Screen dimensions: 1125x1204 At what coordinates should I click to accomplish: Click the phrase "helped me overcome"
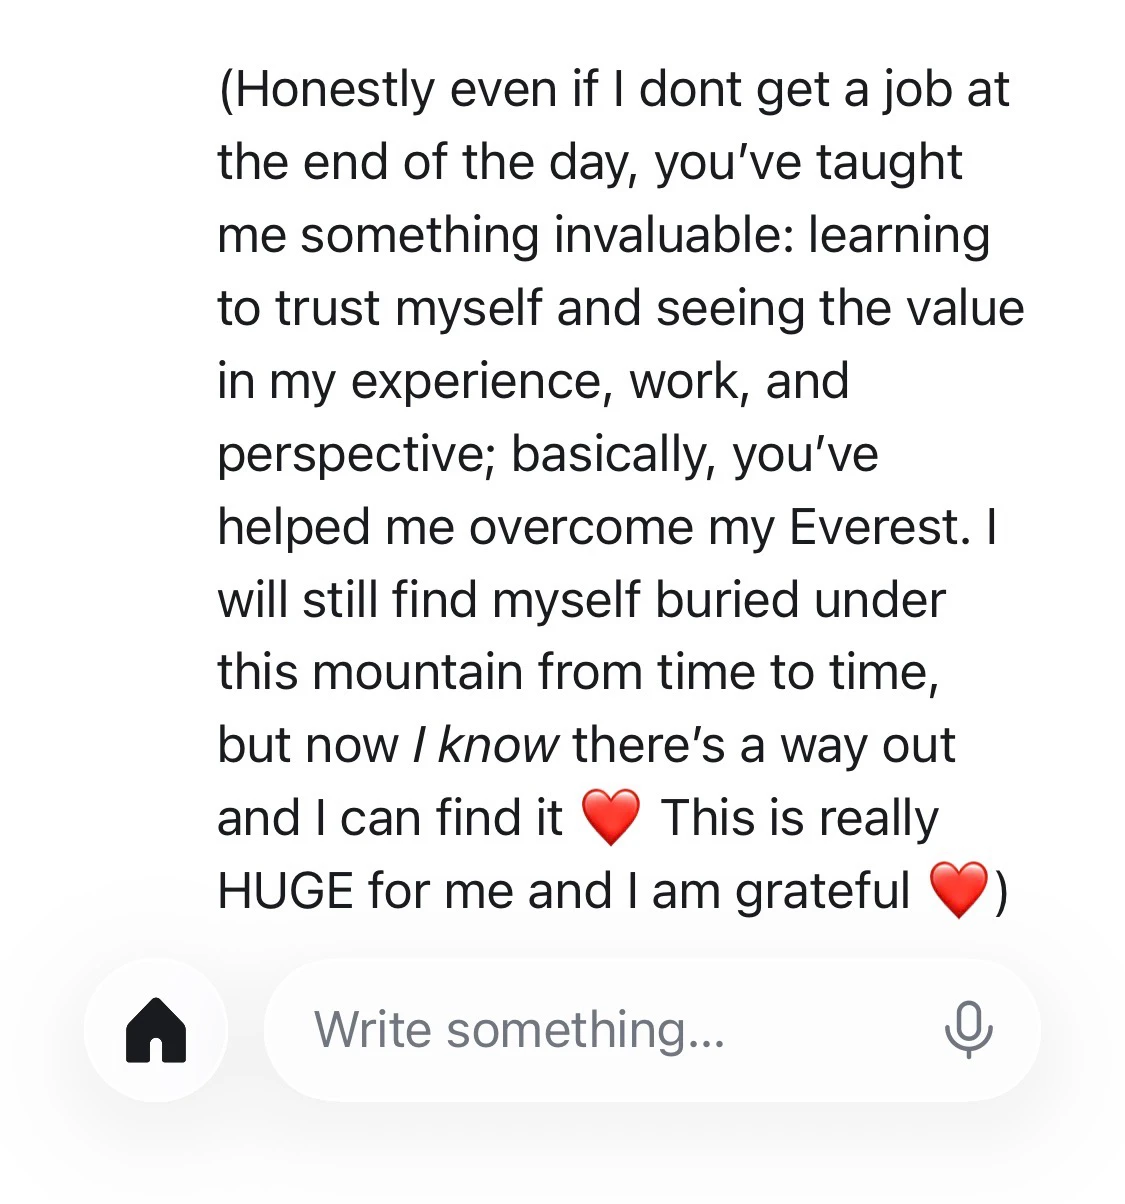point(455,527)
